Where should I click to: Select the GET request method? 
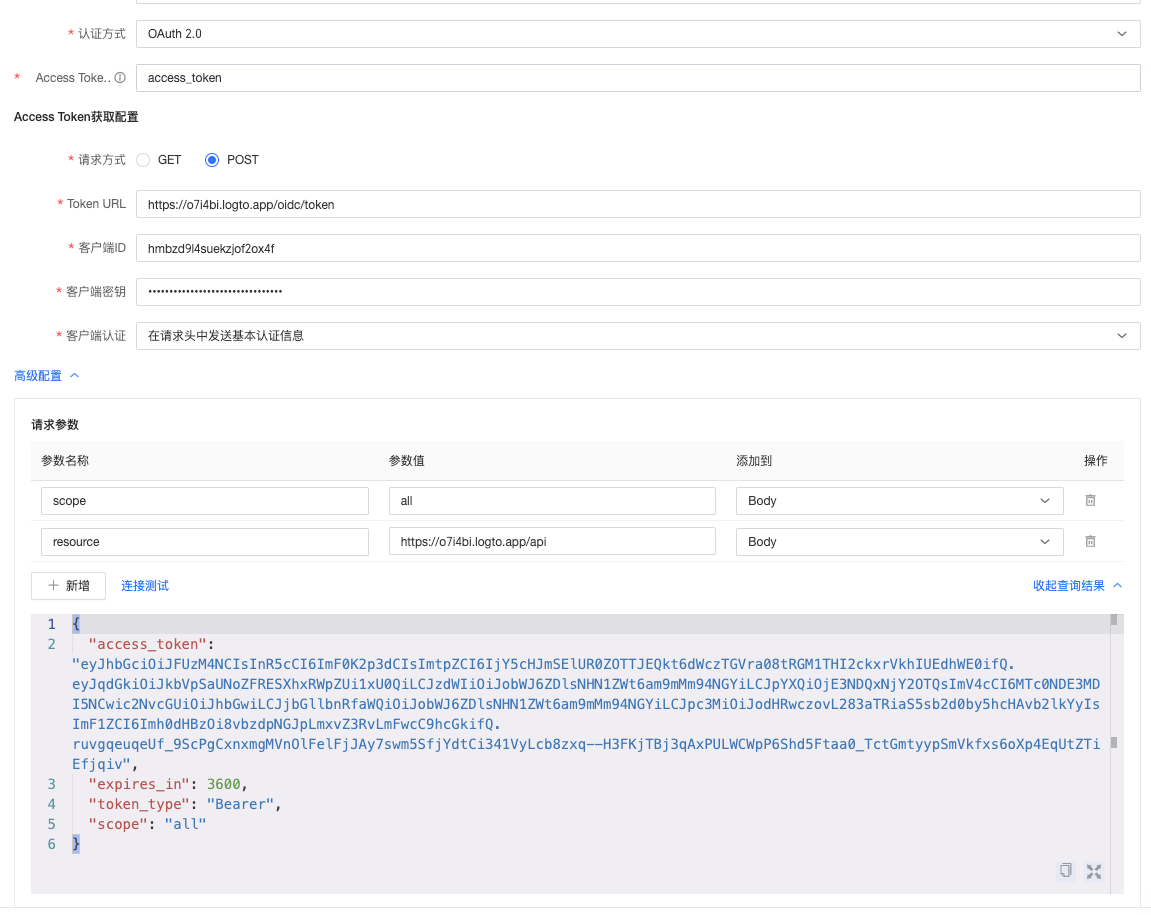coord(143,160)
